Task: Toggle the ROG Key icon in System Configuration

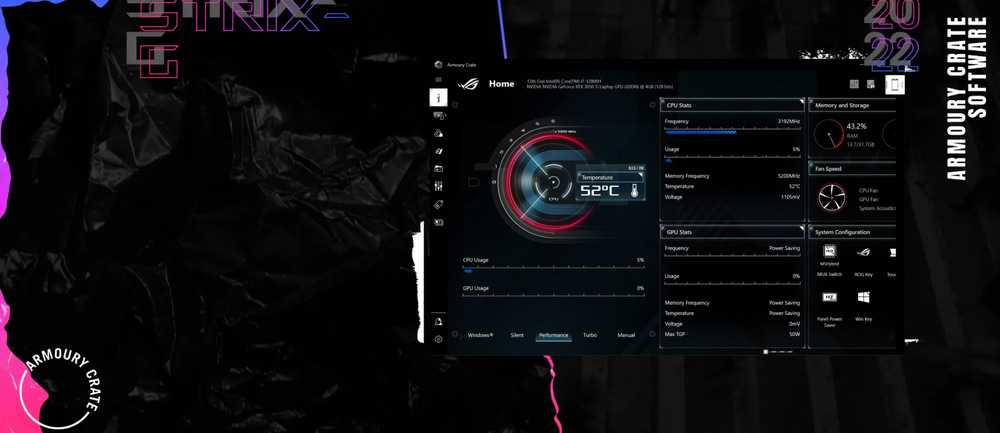Action: pyautogui.click(x=864, y=251)
